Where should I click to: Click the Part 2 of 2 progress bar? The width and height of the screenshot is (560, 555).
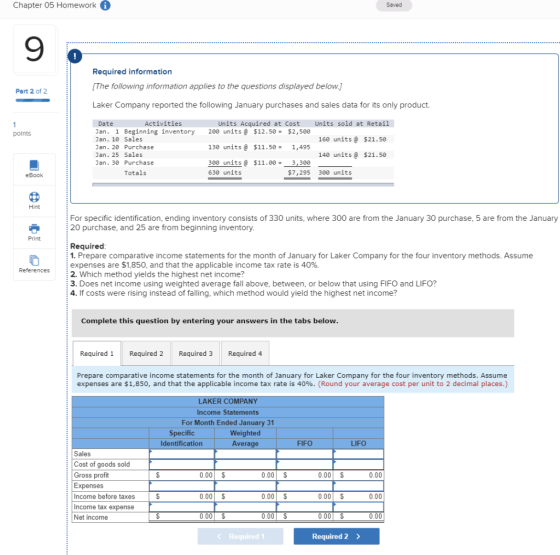(x=32, y=100)
